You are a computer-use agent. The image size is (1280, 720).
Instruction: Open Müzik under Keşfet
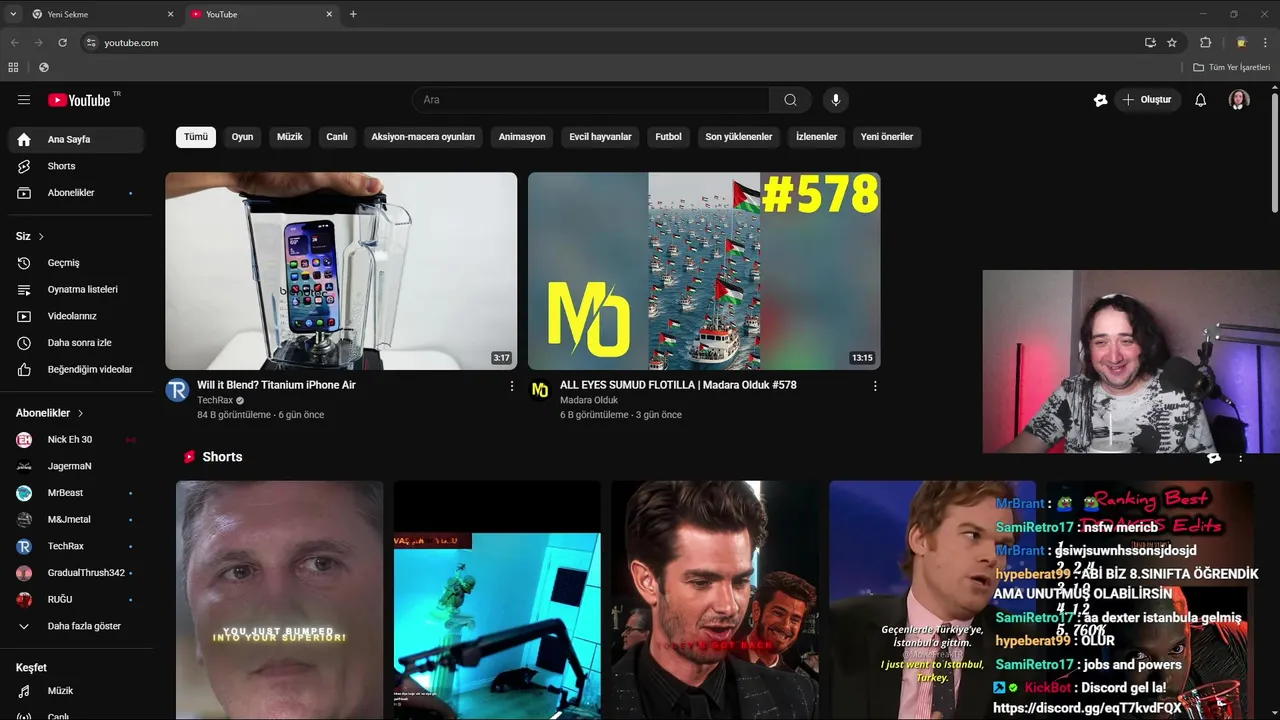pyautogui.click(x=76, y=691)
